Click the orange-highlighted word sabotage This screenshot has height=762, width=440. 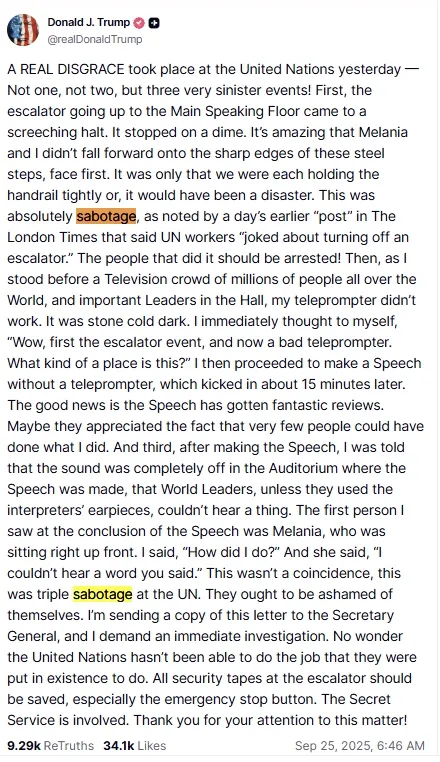106,216
